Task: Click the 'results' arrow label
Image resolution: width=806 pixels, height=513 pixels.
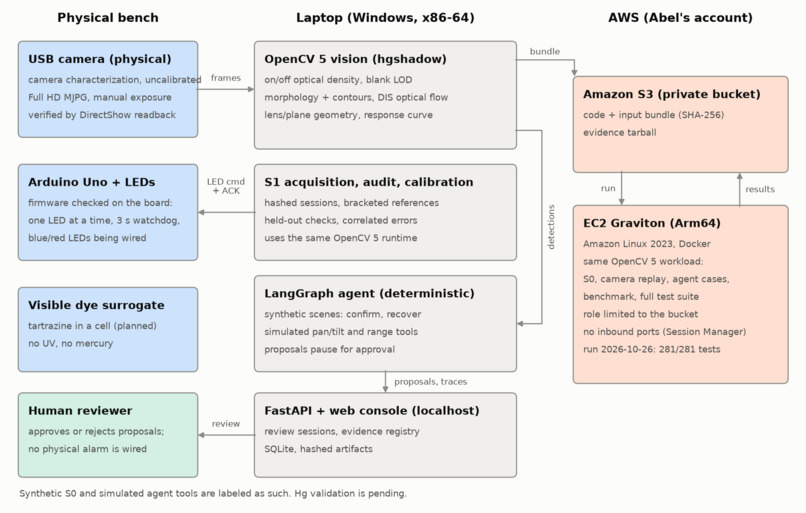Action: point(760,189)
